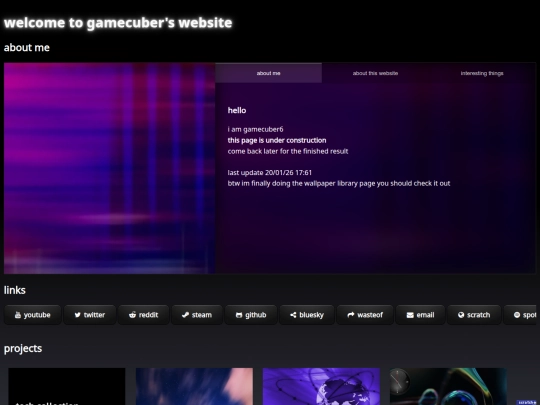Switch to the about me tab

tap(268, 73)
